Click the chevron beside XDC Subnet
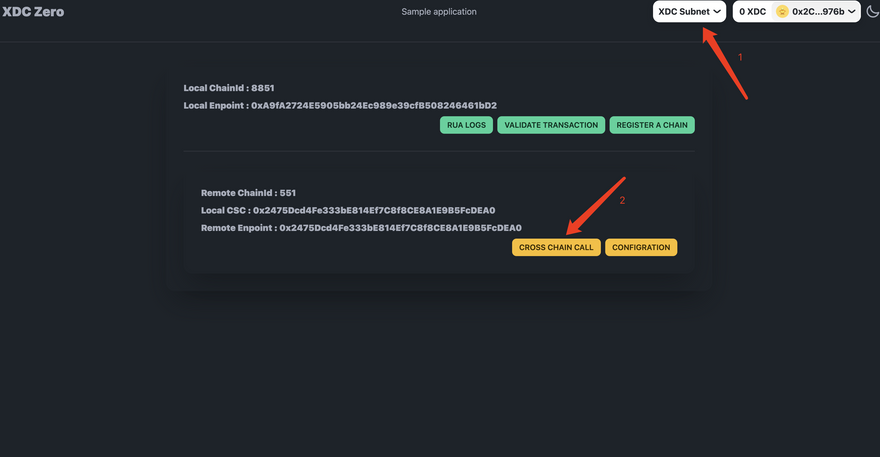Image resolution: width=880 pixels, height=457 pixels. (x=717, y=12)
